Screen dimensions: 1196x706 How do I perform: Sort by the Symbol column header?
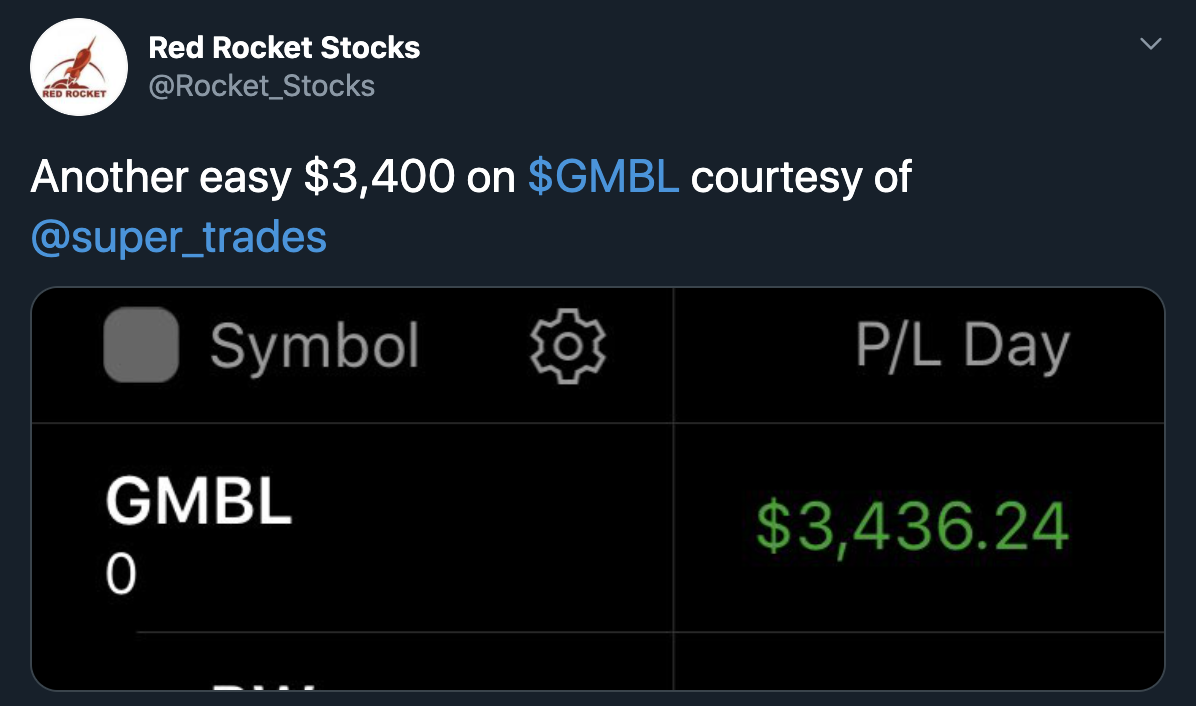click(314, 346)
